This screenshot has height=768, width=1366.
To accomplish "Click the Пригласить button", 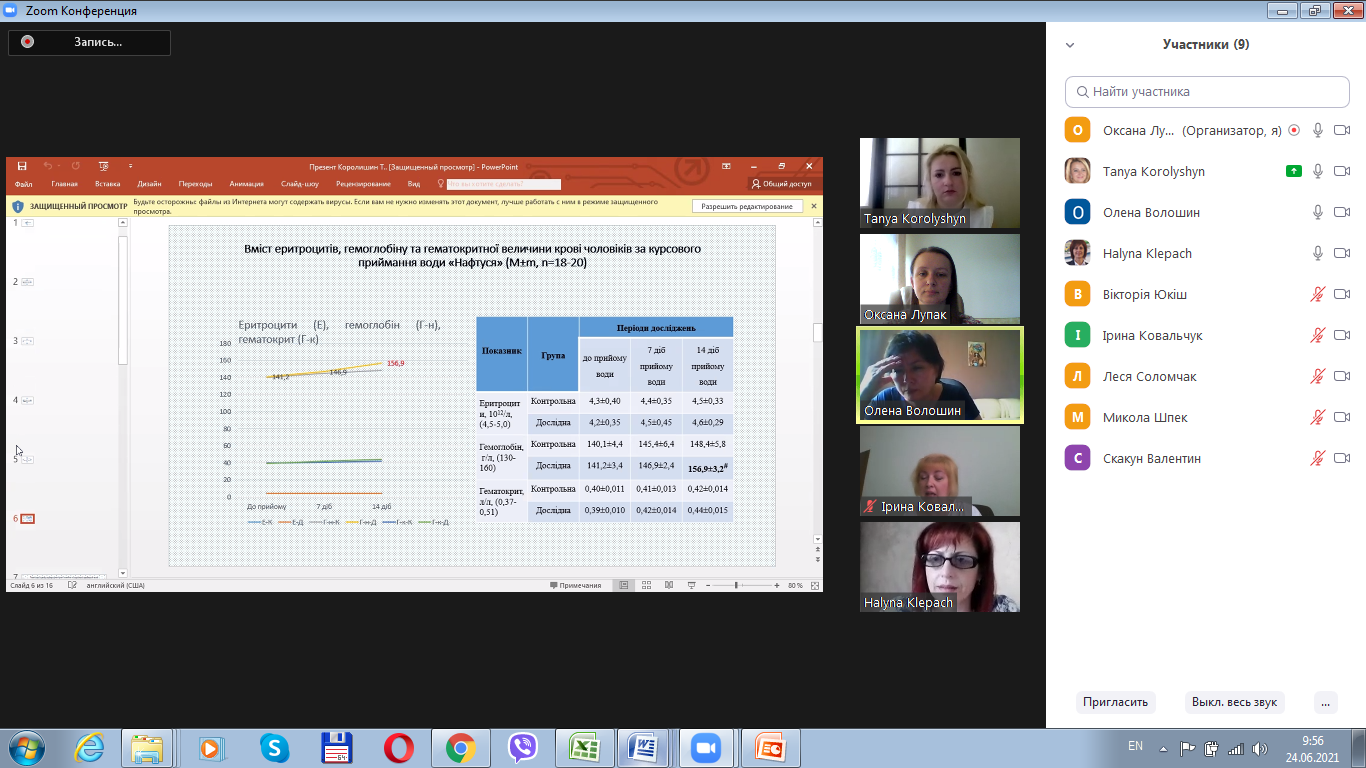I will [1115, 702].
